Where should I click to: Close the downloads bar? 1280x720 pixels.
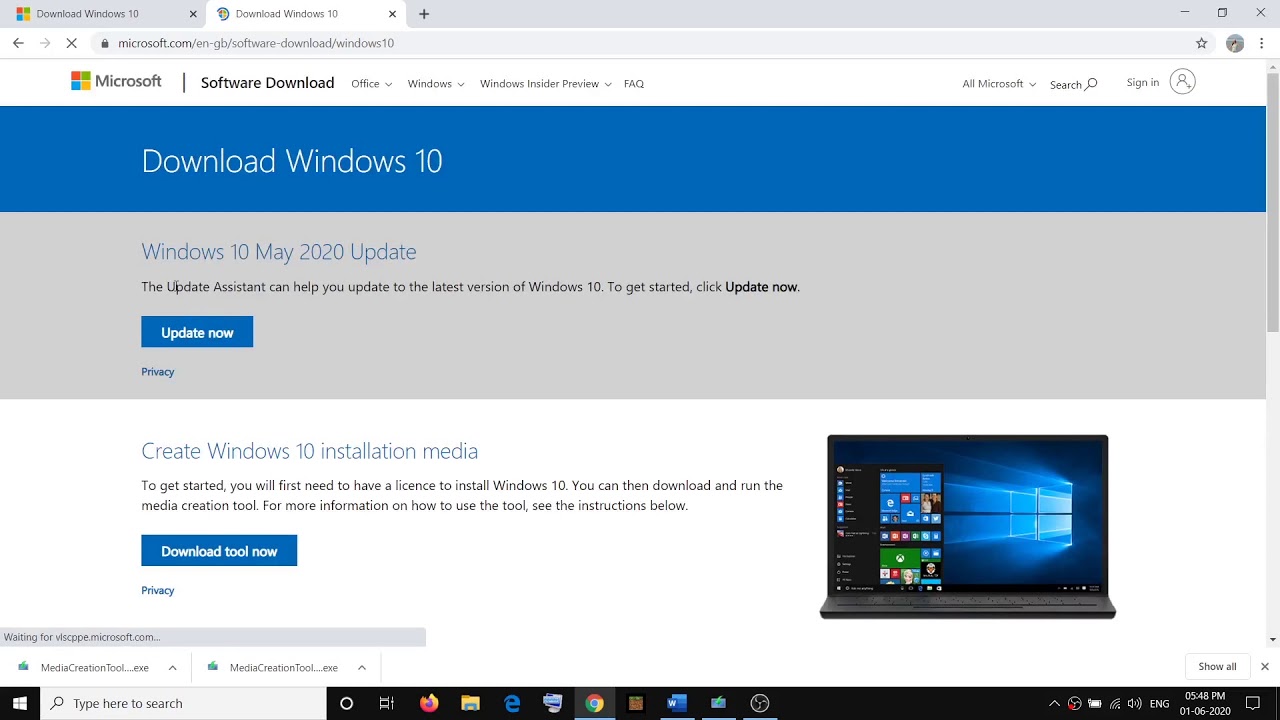1264,666
